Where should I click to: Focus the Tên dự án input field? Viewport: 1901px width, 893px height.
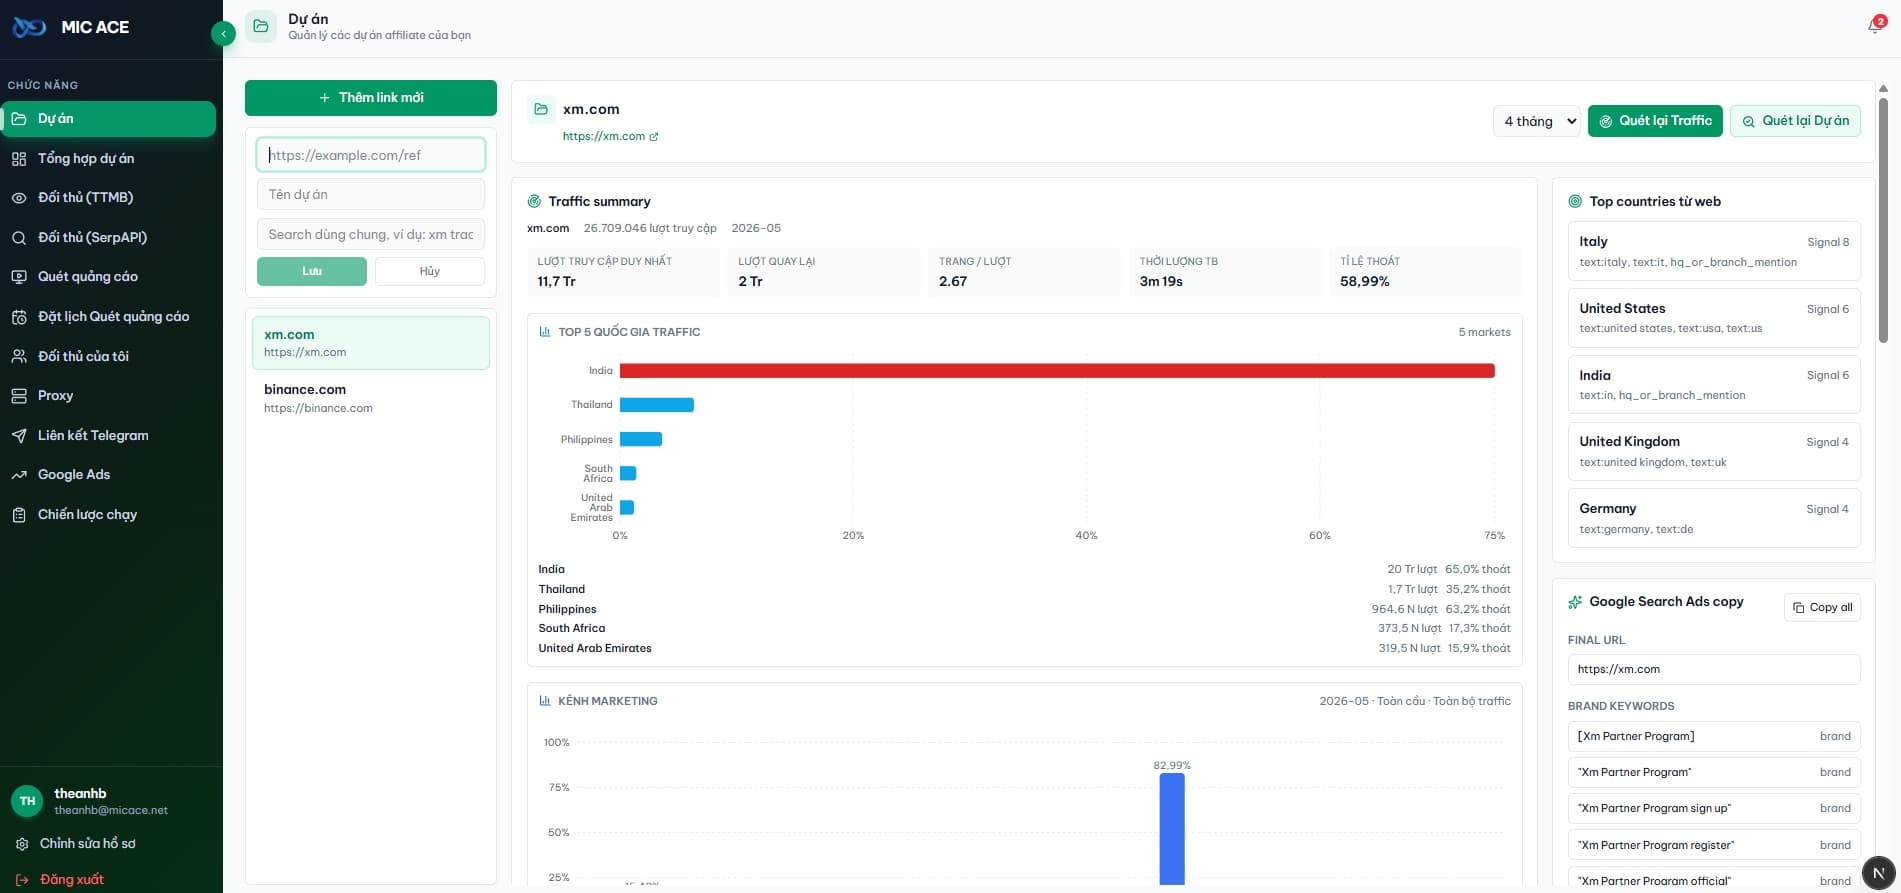(x=371, y=195)
